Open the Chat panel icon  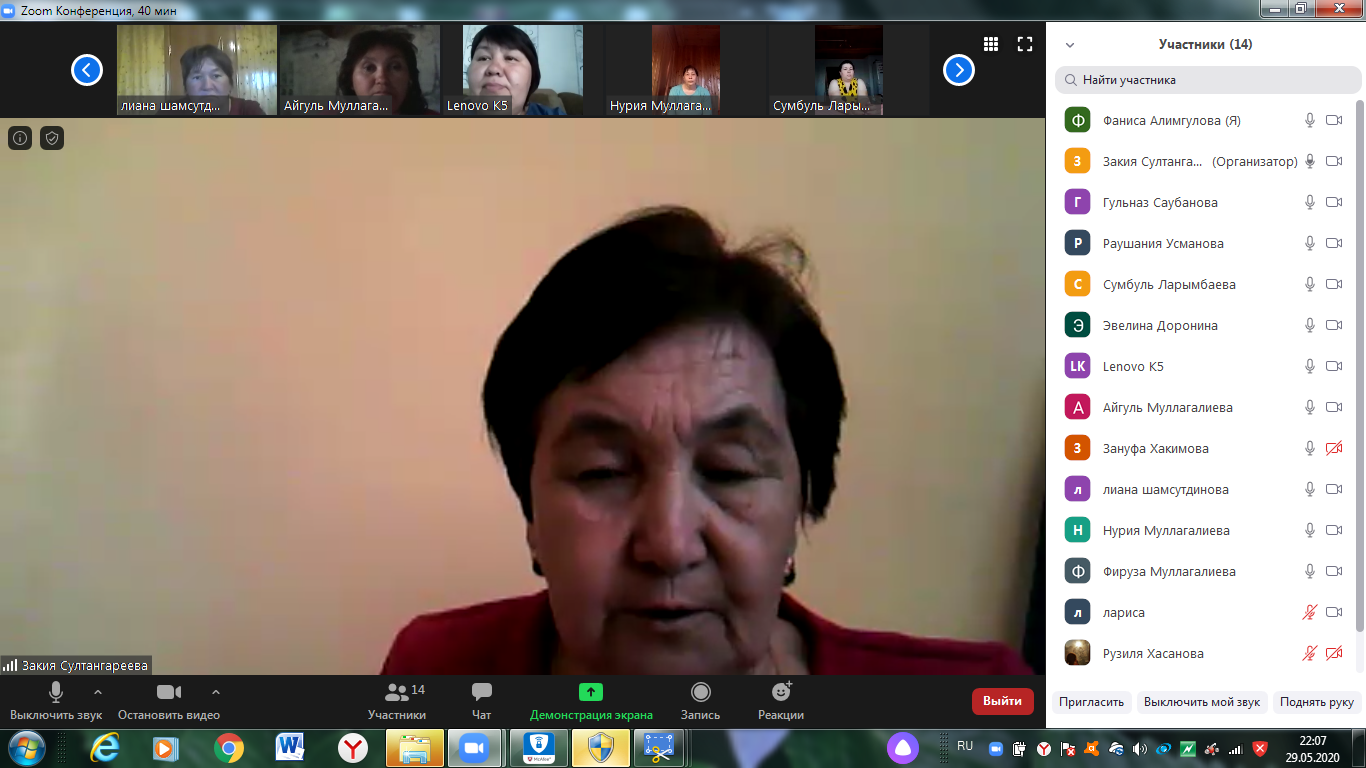(x=481, y=693)
